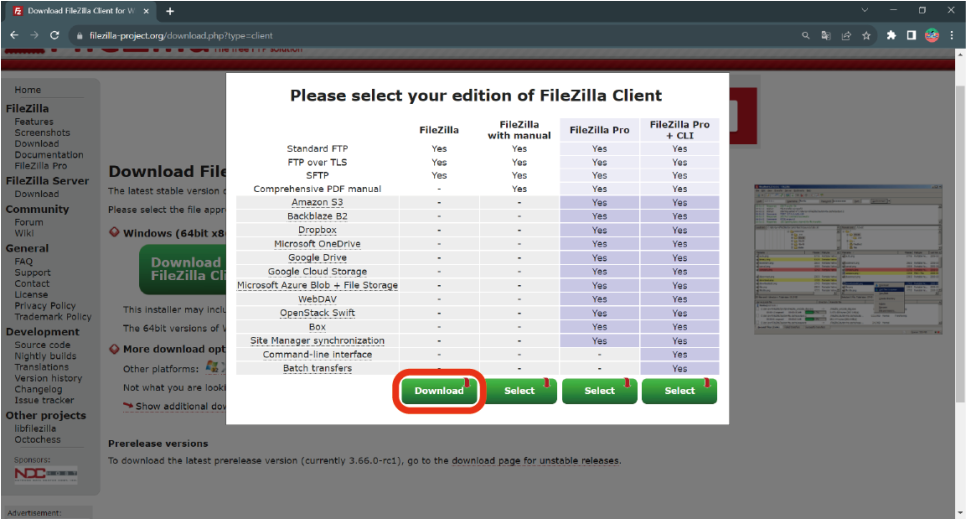Click the WebDAV feature link

317,300
